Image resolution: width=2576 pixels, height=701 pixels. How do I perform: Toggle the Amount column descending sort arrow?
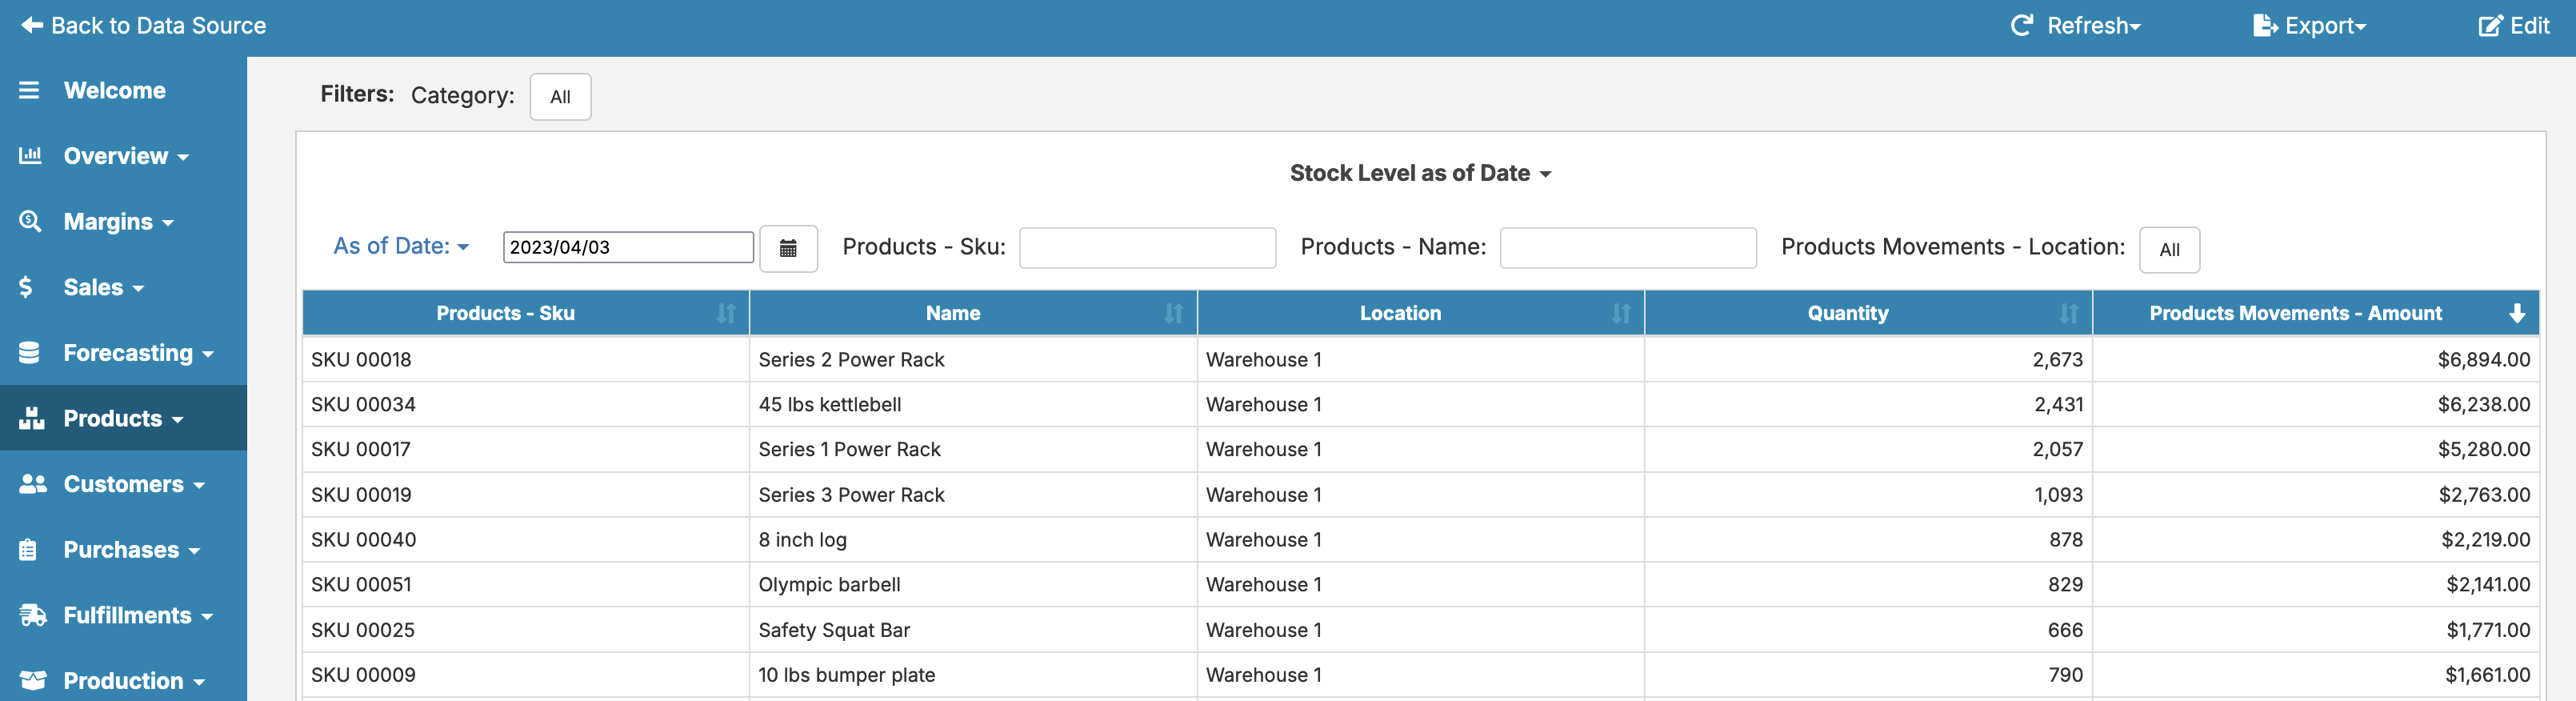2516,314
